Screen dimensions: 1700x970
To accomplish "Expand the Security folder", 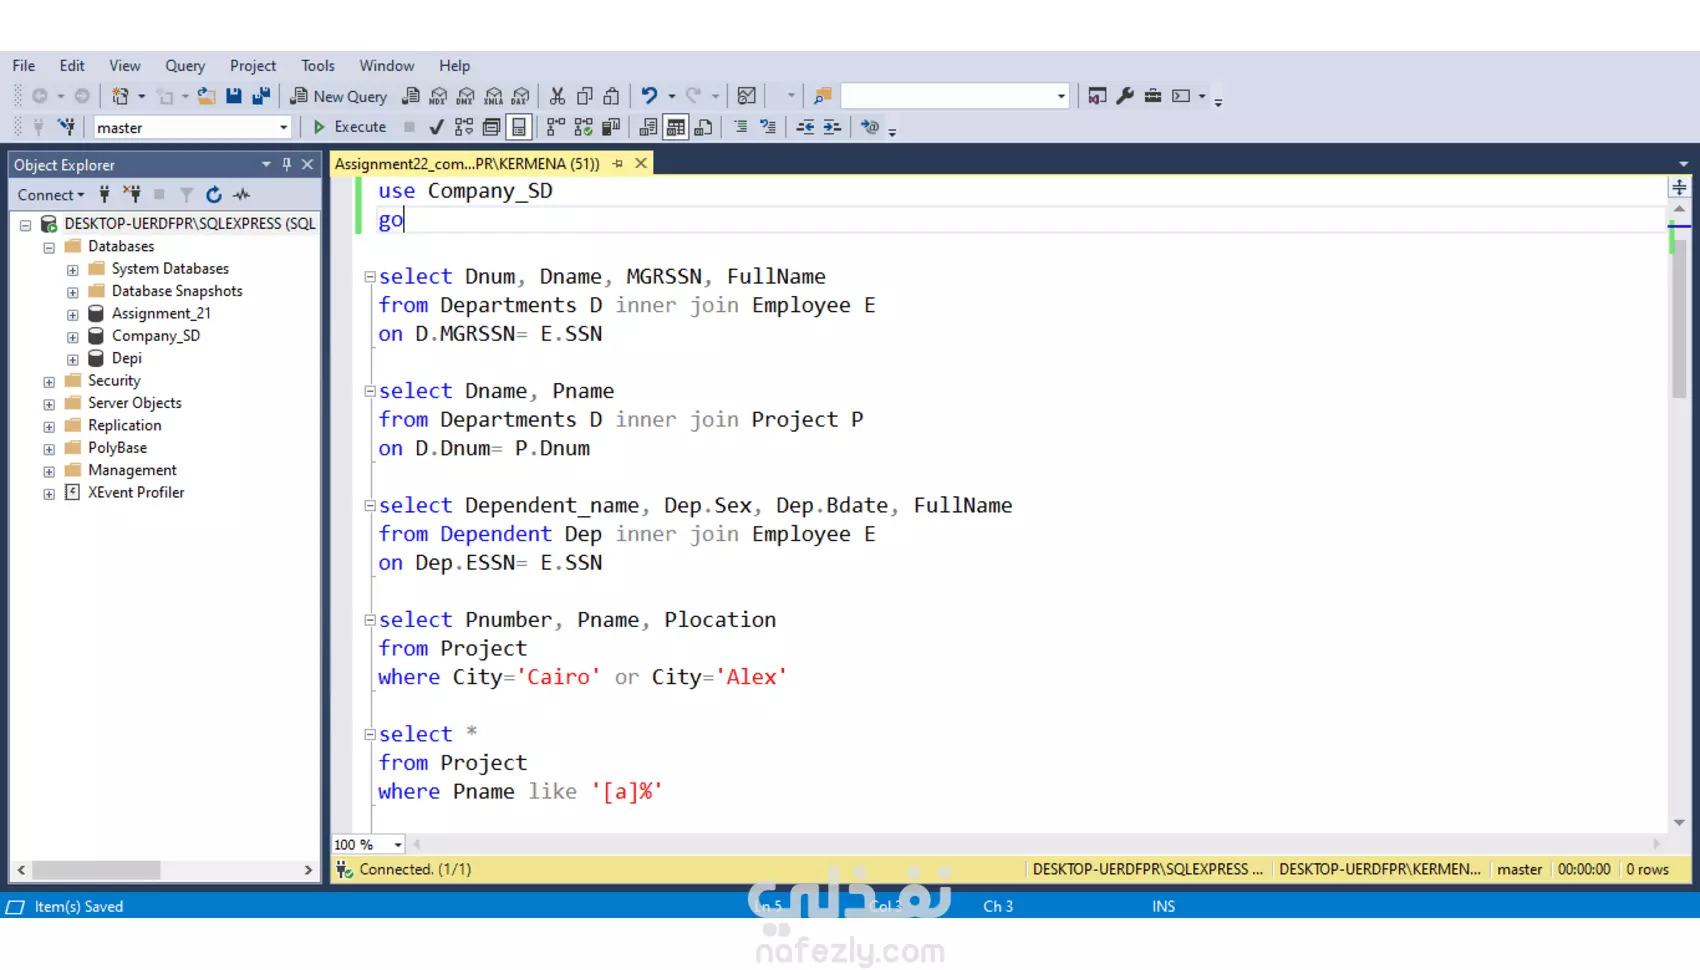I will click(49, 382).
